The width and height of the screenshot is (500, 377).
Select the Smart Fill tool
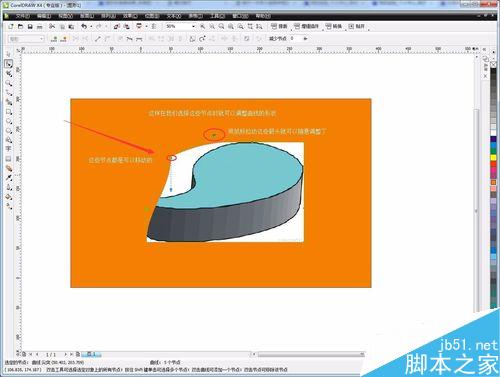[9, 102]
